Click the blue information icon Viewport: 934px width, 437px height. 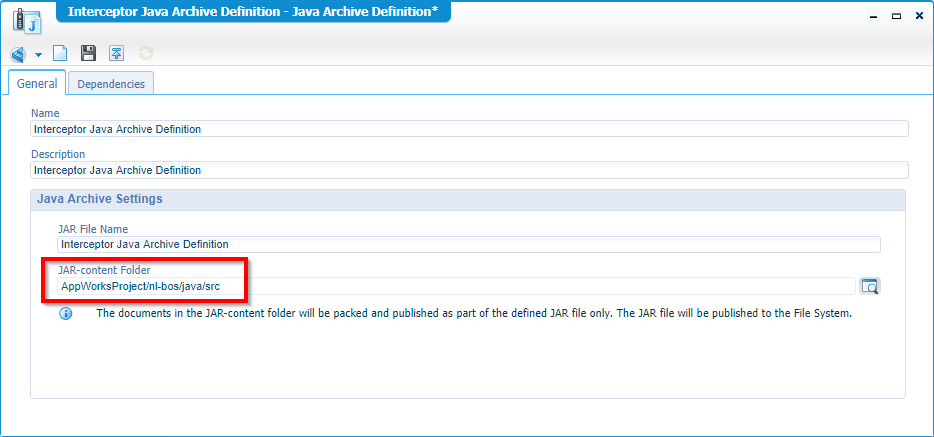(x=66, y=313)
